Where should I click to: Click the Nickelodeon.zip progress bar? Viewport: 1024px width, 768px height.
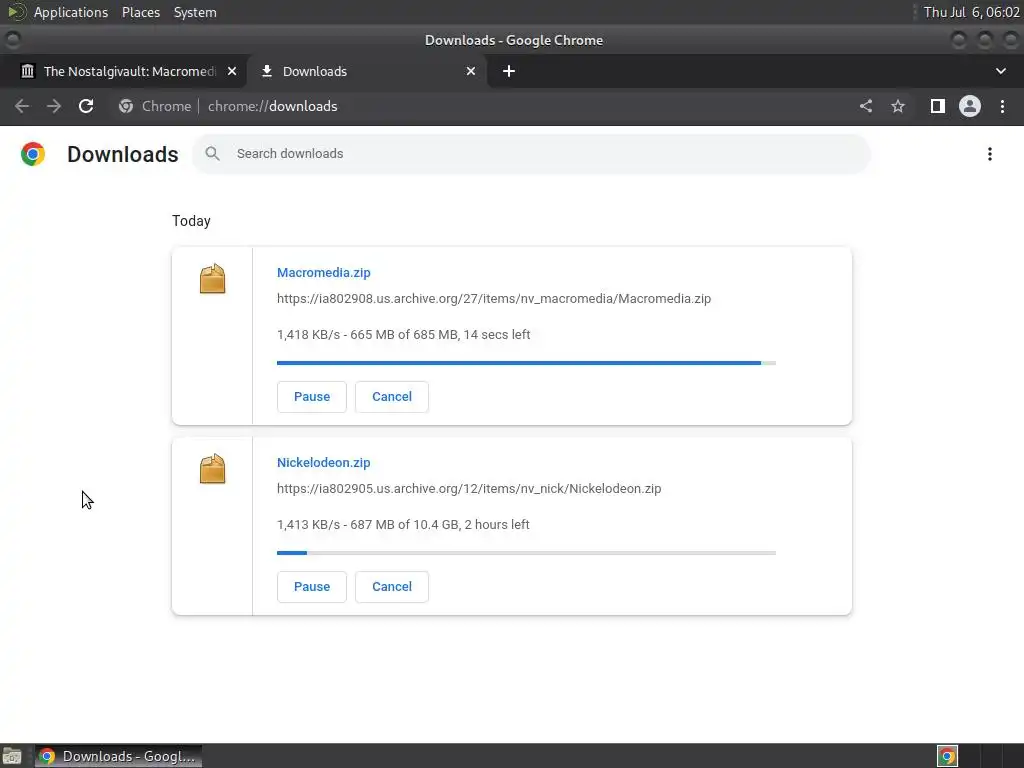click(526, 552)
